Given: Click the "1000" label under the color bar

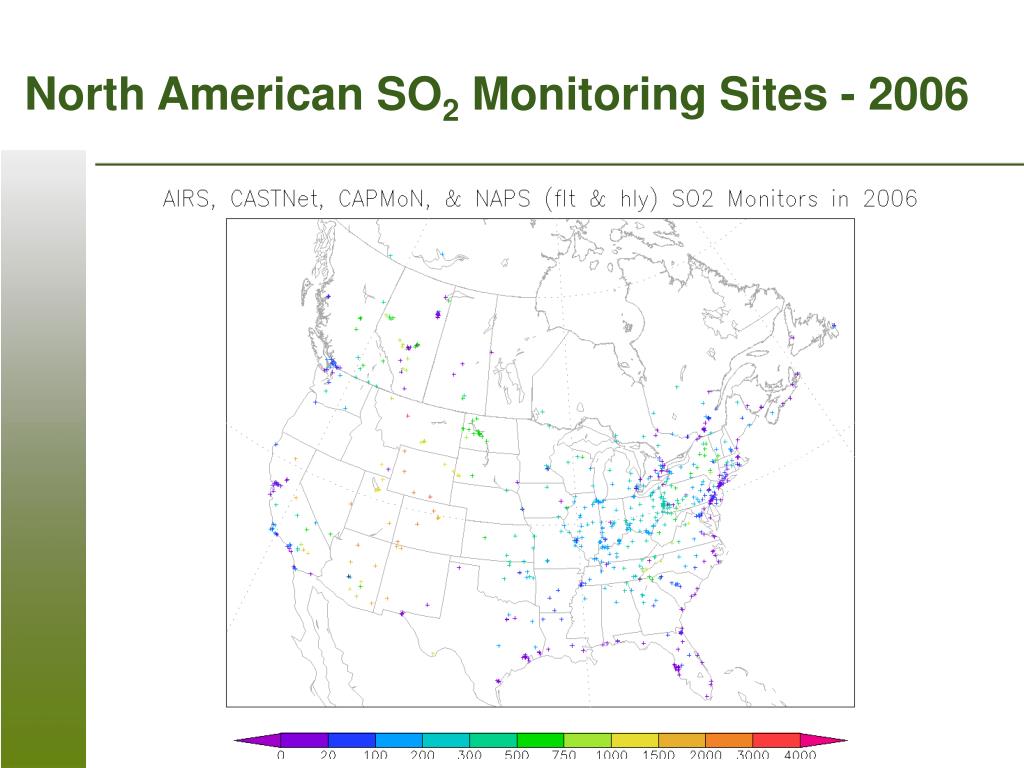Looking at the screenshot, I should pos(612,754).
